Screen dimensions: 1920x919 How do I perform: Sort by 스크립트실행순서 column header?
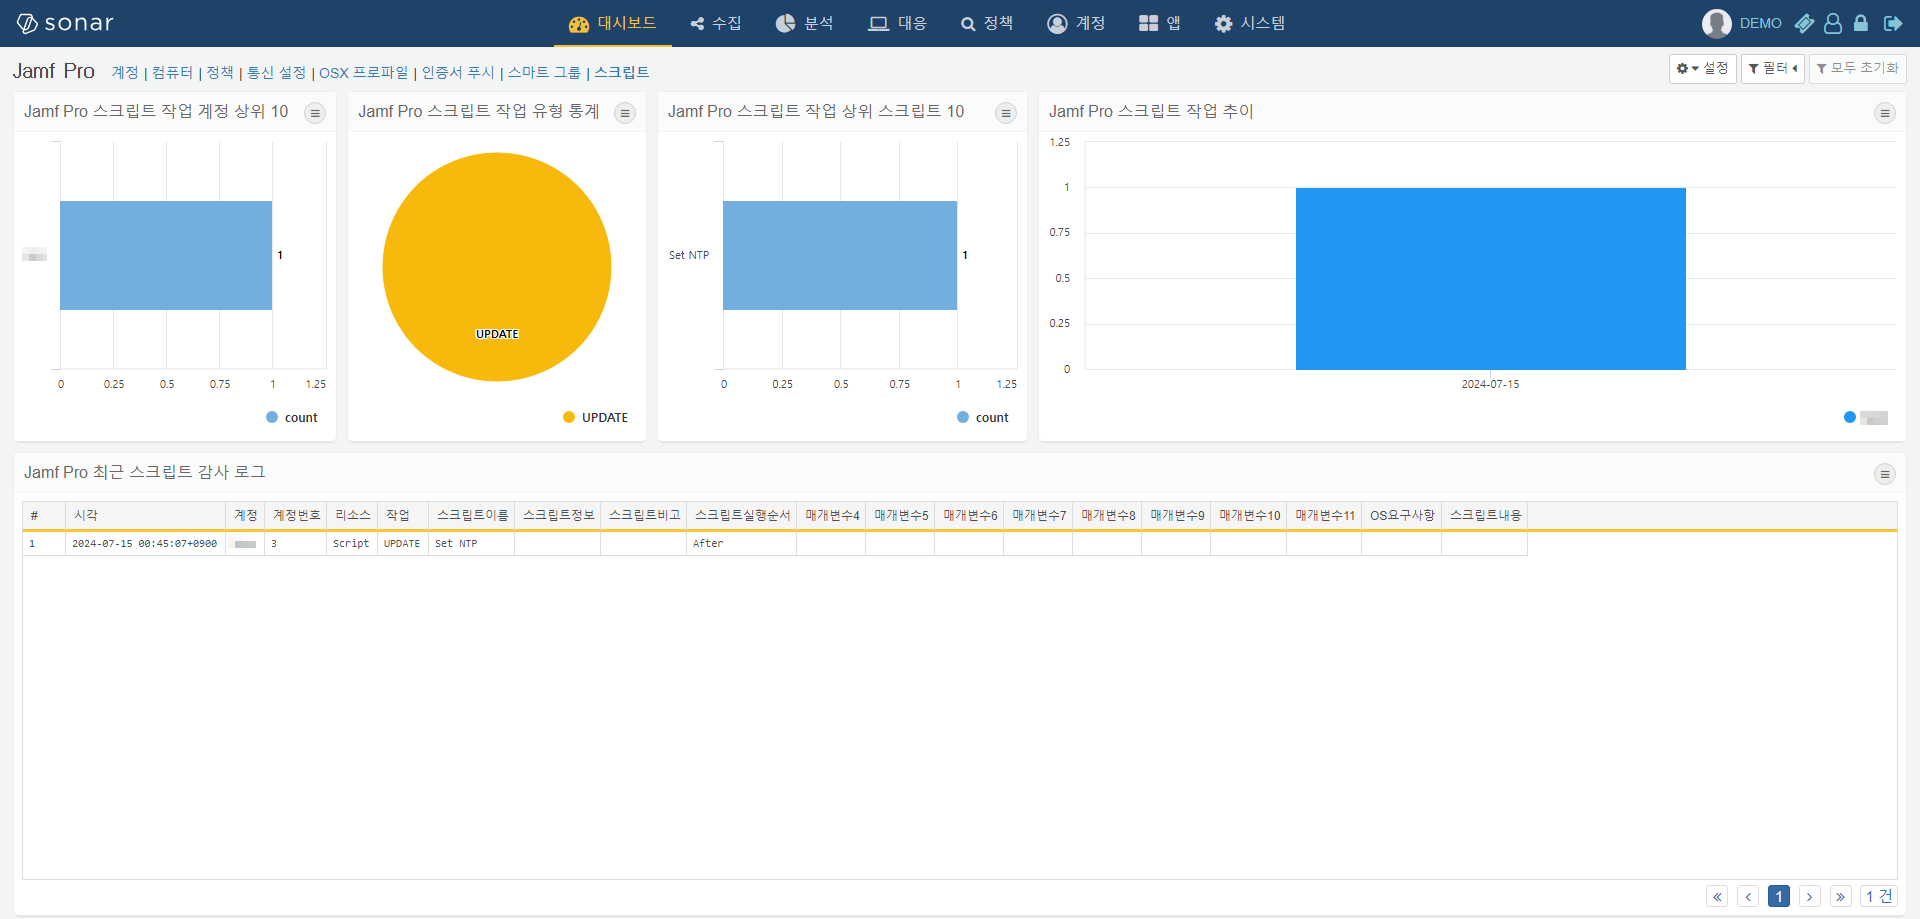(743, 516)
